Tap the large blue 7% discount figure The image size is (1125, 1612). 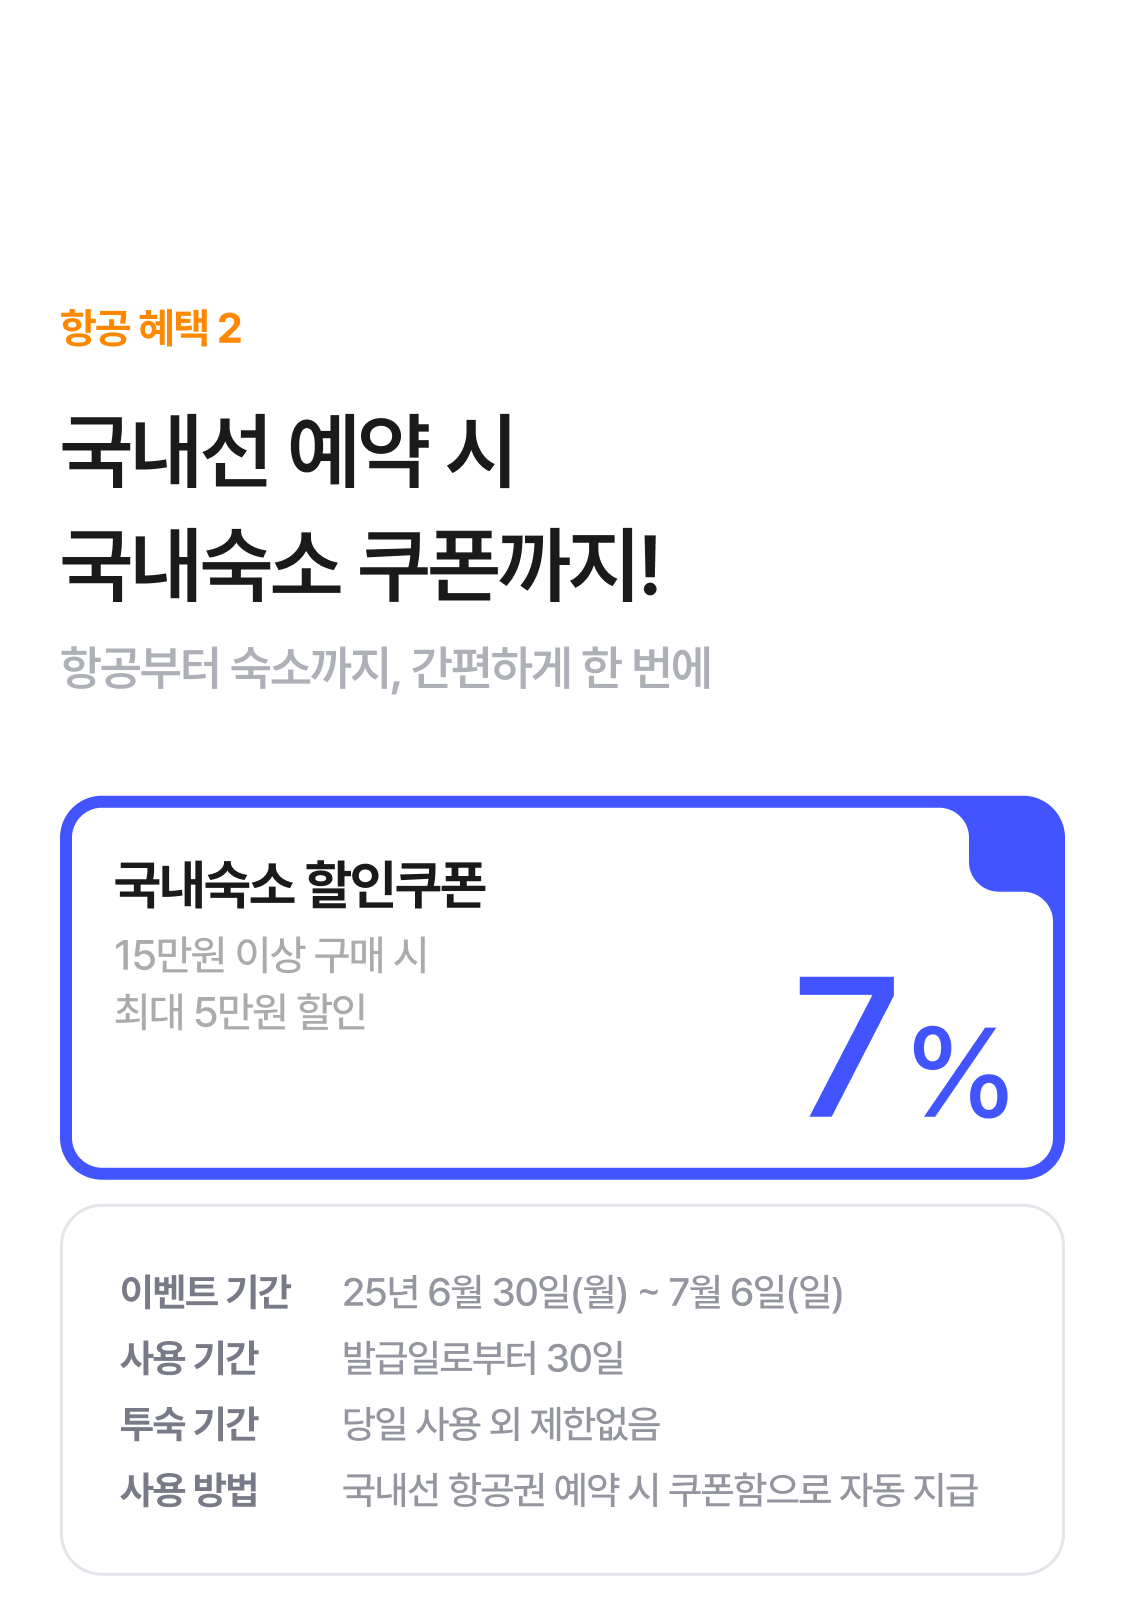click(x=903, y=1047)
